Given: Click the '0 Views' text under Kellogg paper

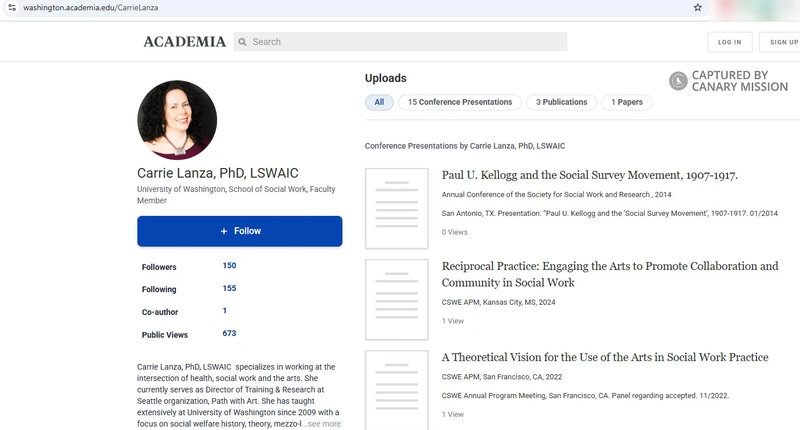Looking at the screenshot, I should [455, 232].
